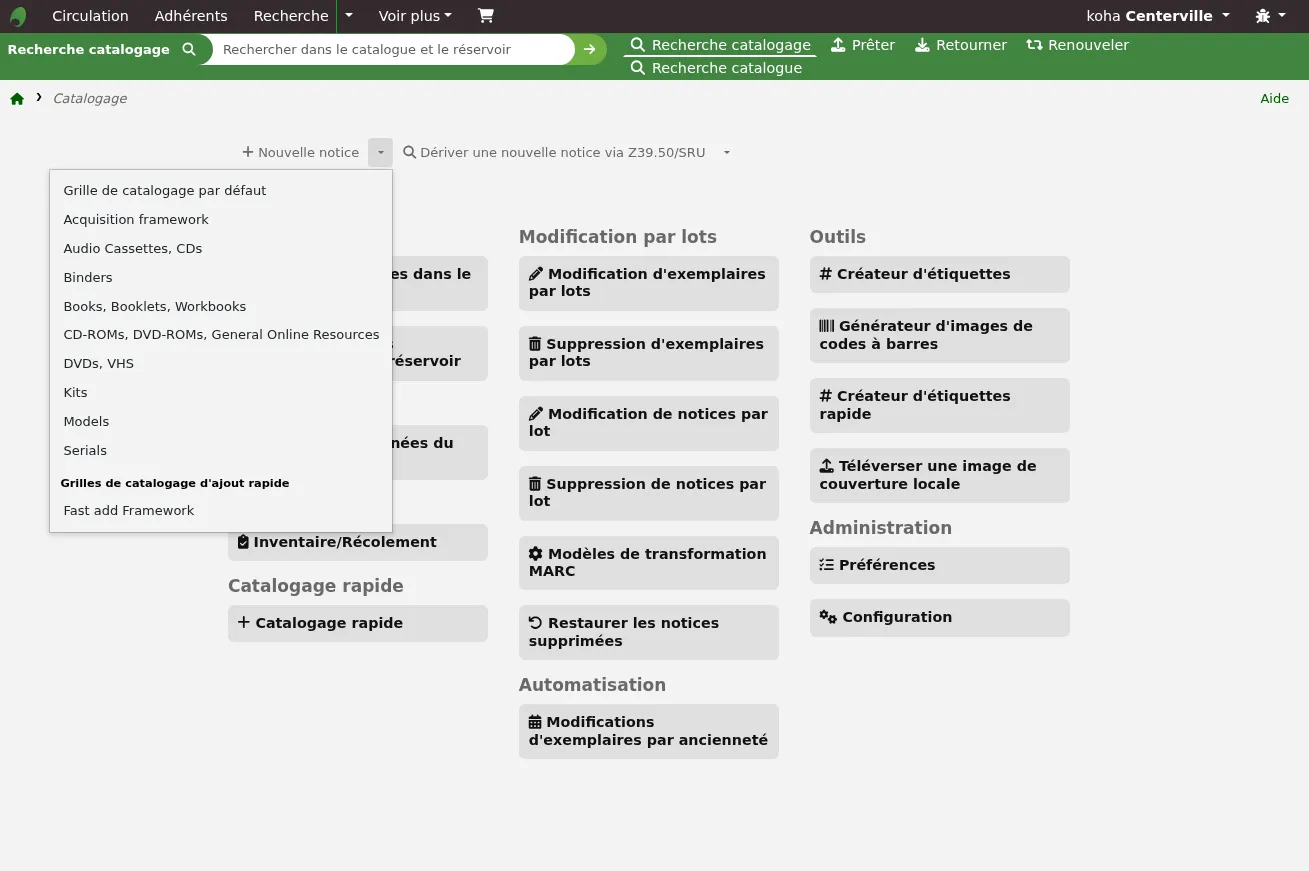The width and height of the screenshot is (1309, 871).
Task: Open Suppression d'exemplaires par lots
Action: point(649,353)
